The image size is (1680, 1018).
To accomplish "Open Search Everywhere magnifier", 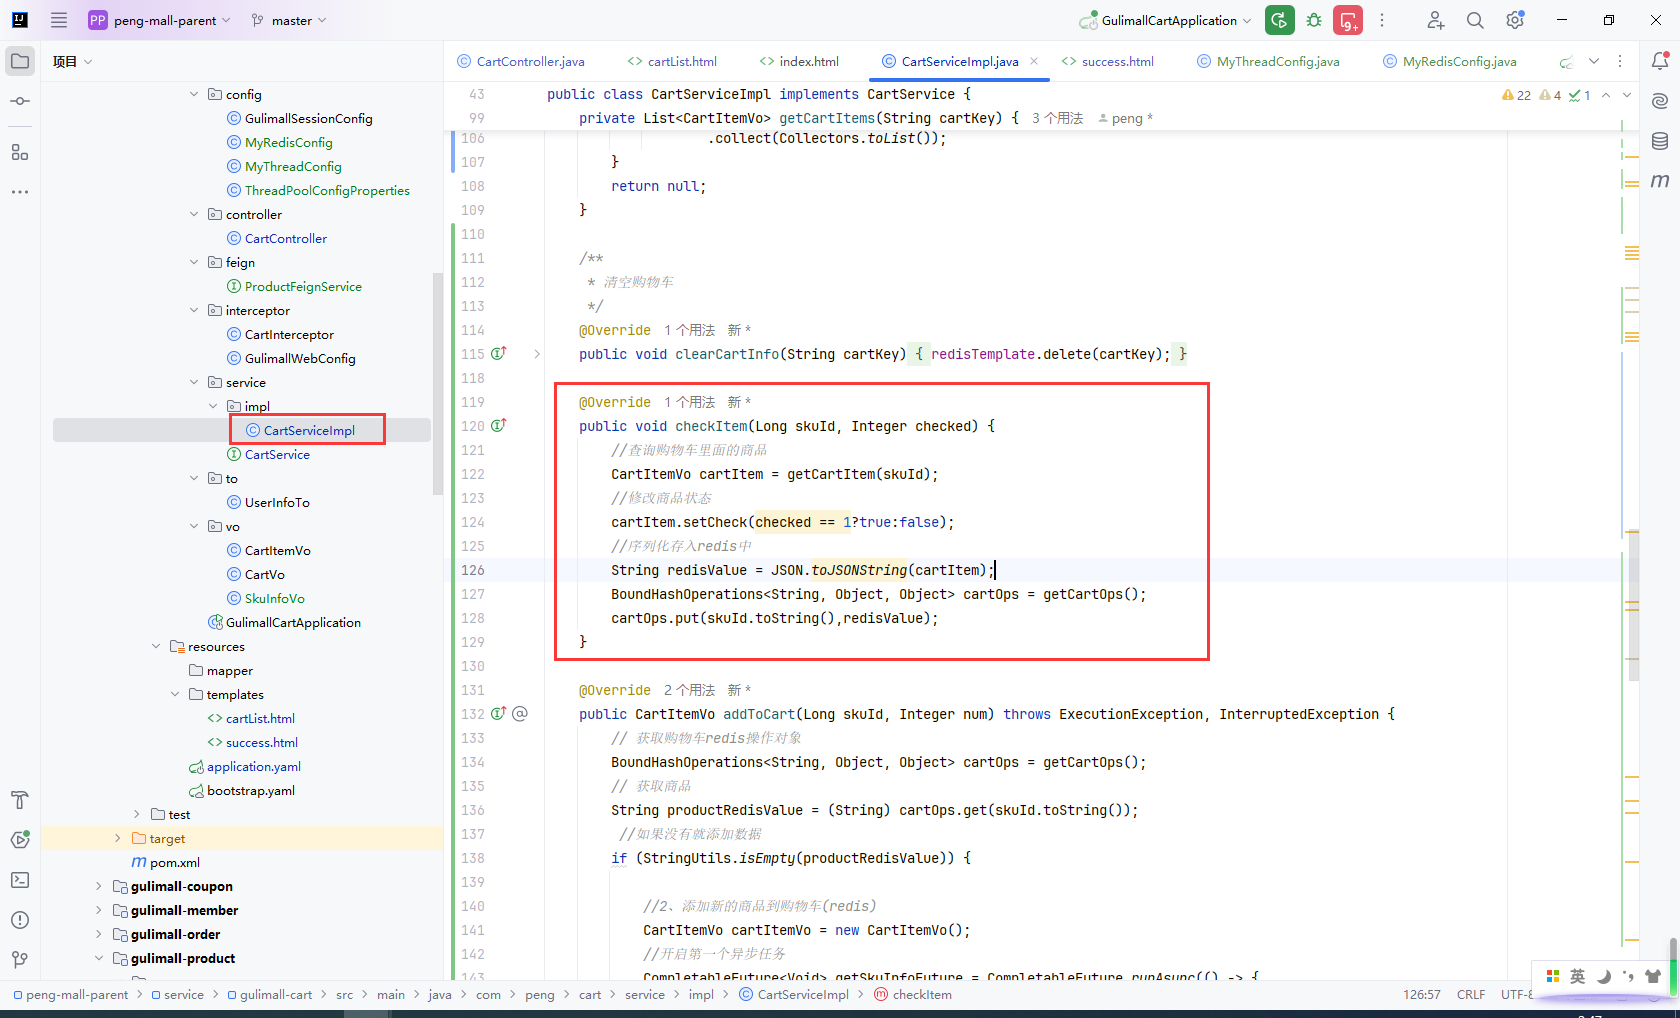I will pyautogui.click(x=1475, y=20).
